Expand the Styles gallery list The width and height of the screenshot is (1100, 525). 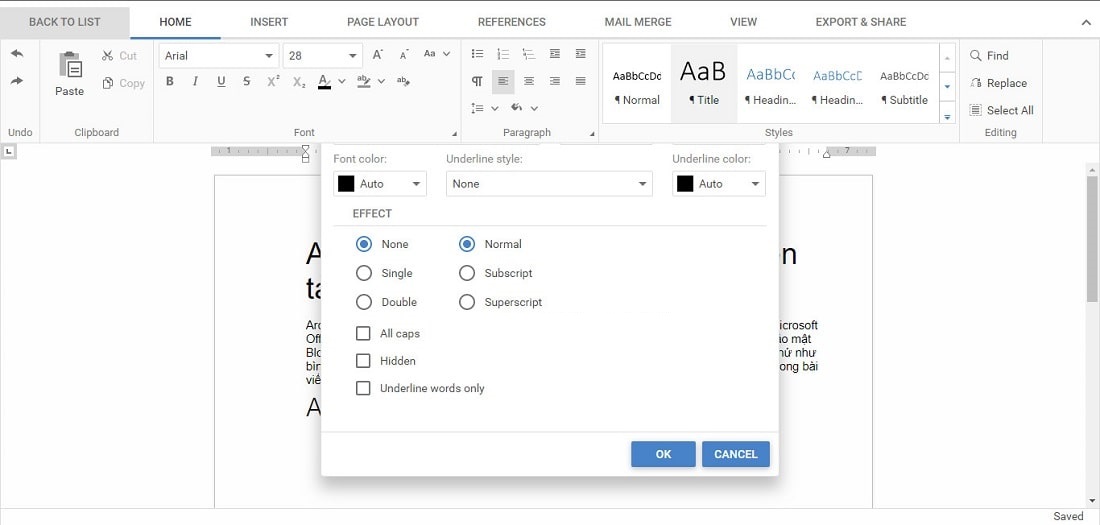pos(948,117)
